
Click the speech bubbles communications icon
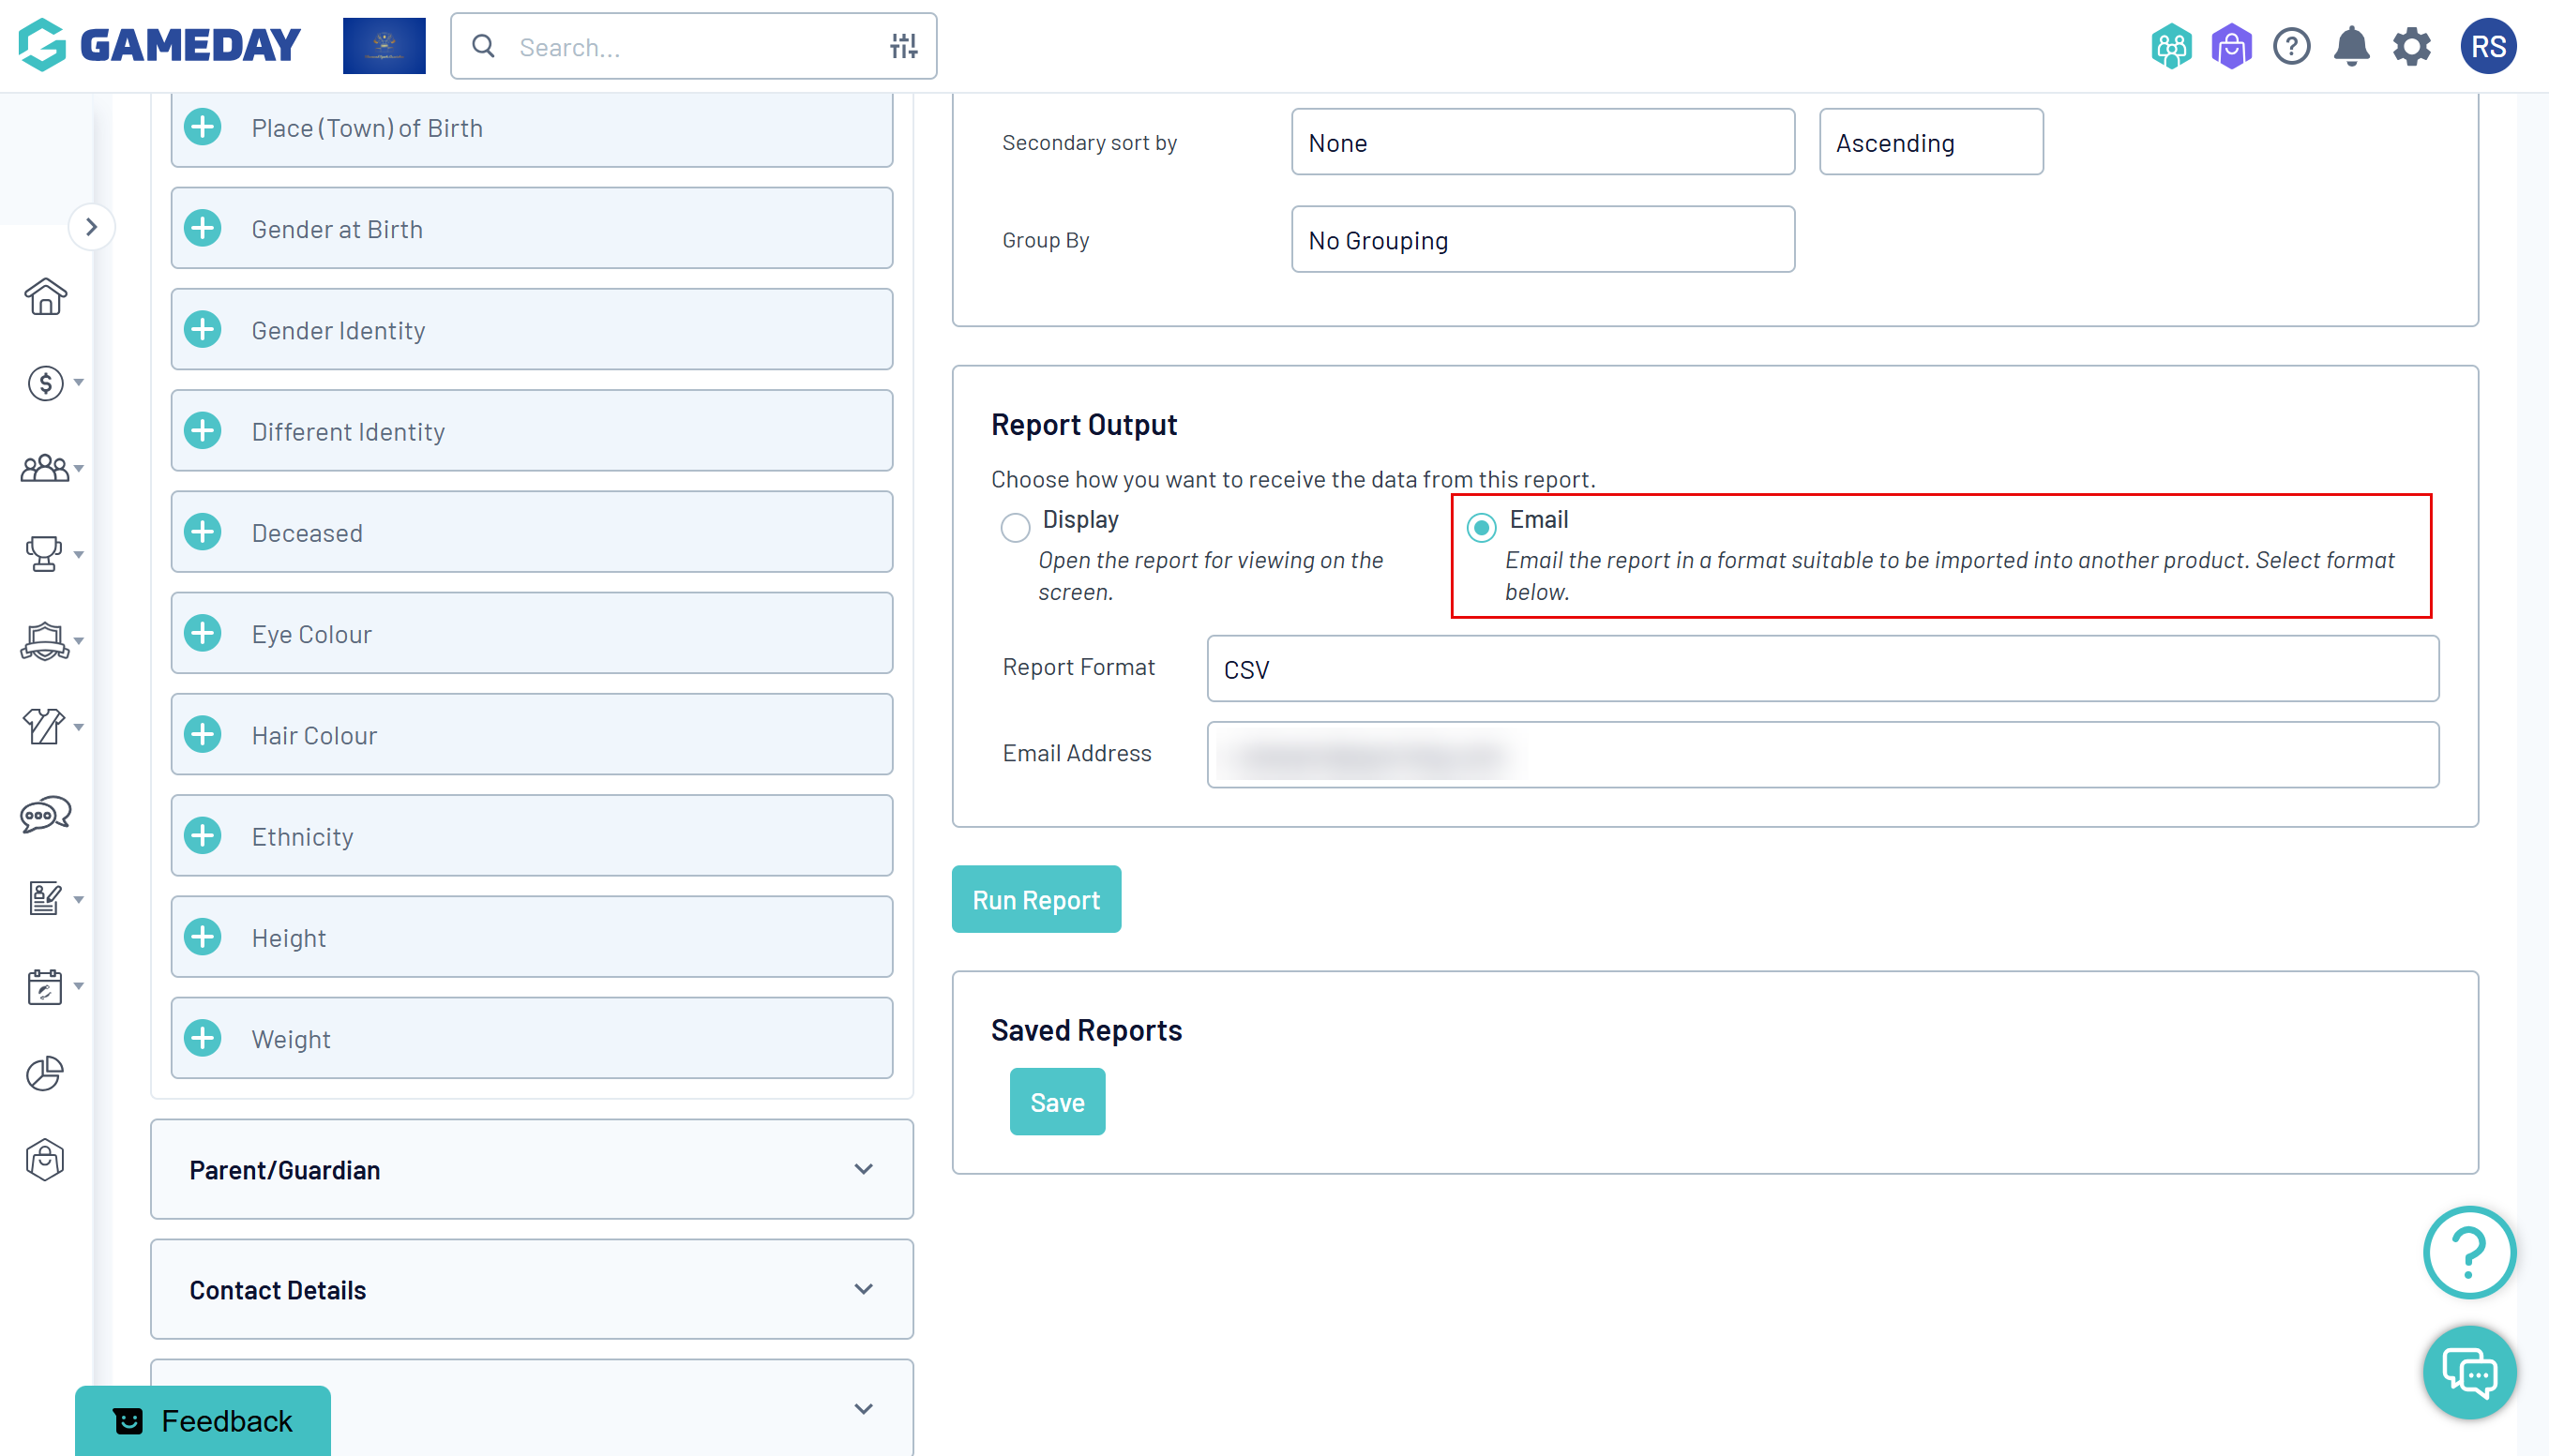click(45, 814)
